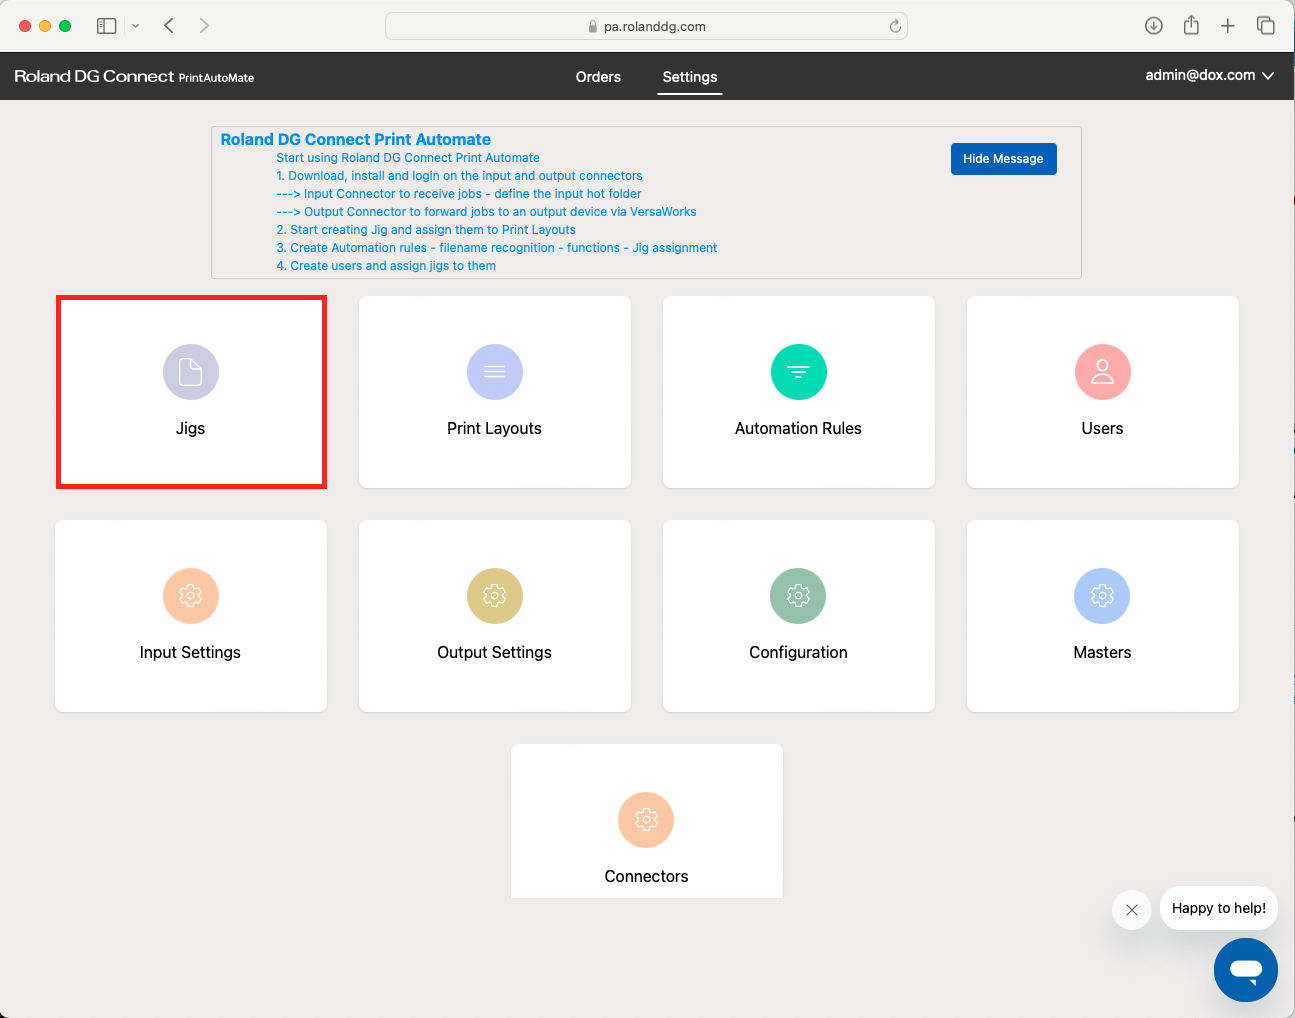Viewport: 1295px width, 1018px height.
Task: Click the pa.rolanddg.com address bar
Action: point(646,26)
